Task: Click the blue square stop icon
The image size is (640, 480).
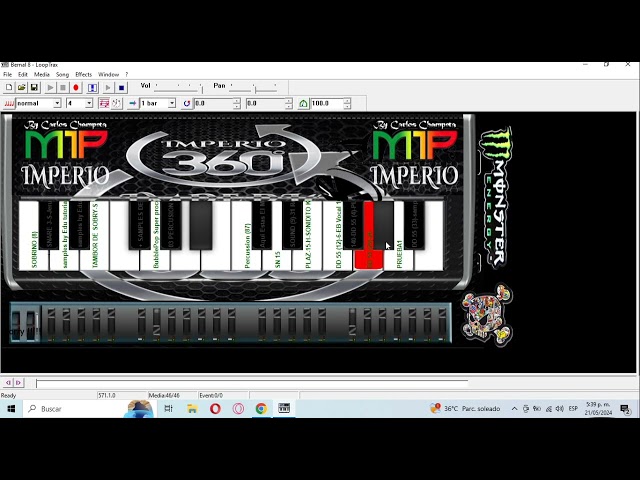Action: coord(121,87)
